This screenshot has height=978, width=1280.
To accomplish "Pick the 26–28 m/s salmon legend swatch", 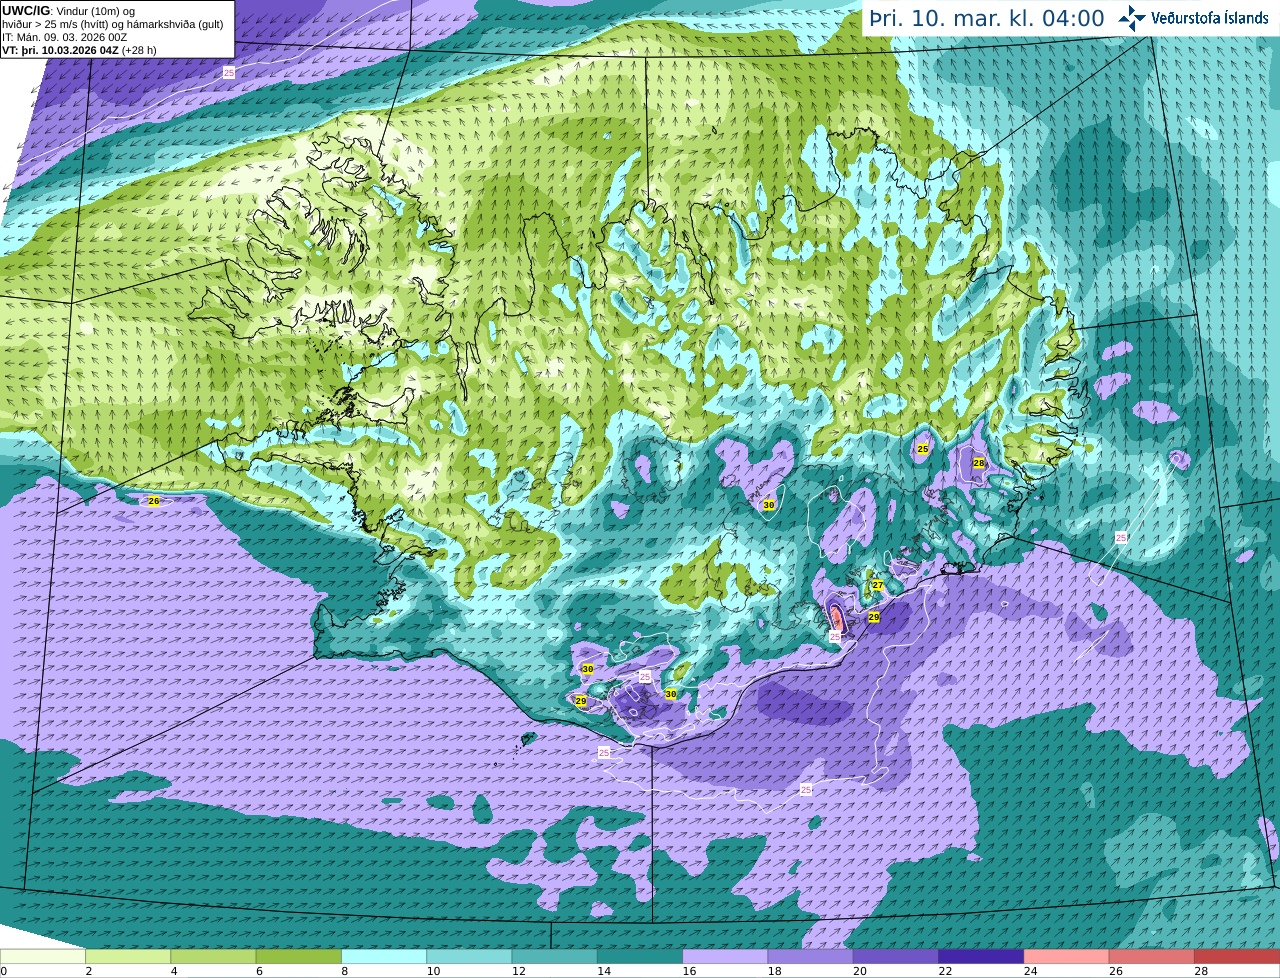I will pos(1152,957).
